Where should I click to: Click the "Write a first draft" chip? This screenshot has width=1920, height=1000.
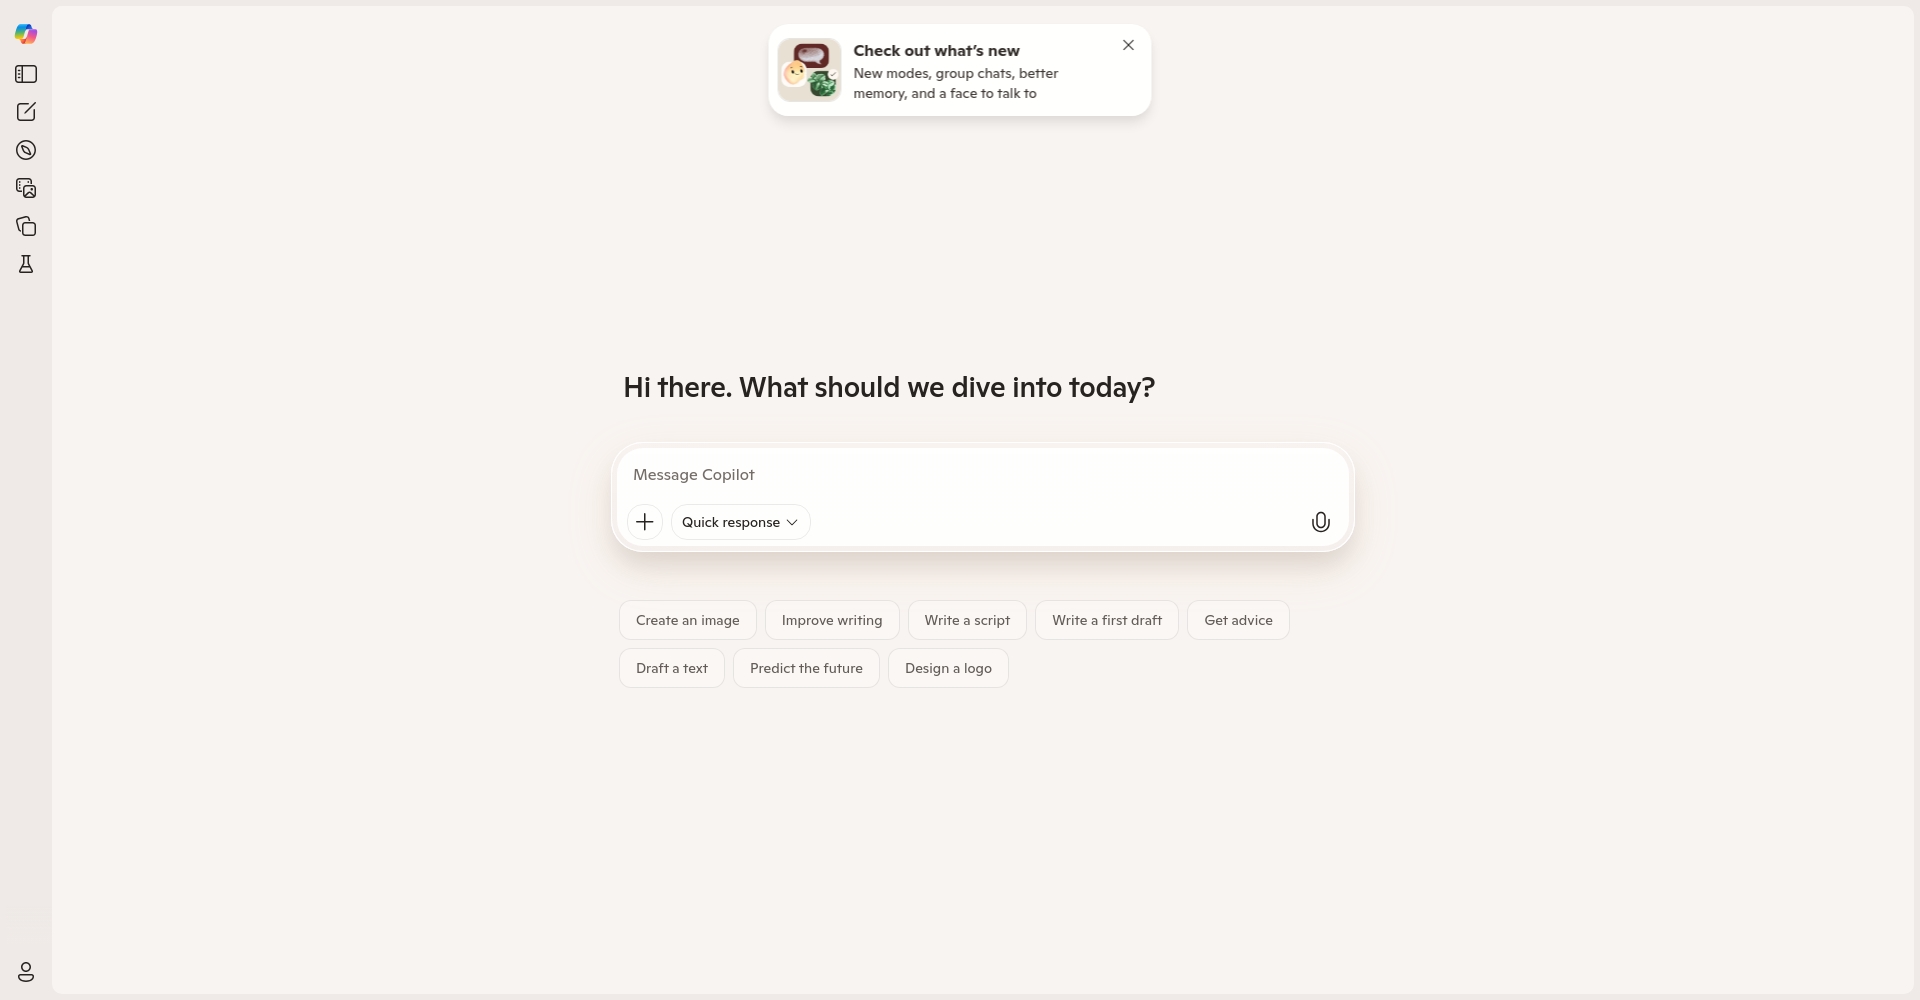(1107, 620)
